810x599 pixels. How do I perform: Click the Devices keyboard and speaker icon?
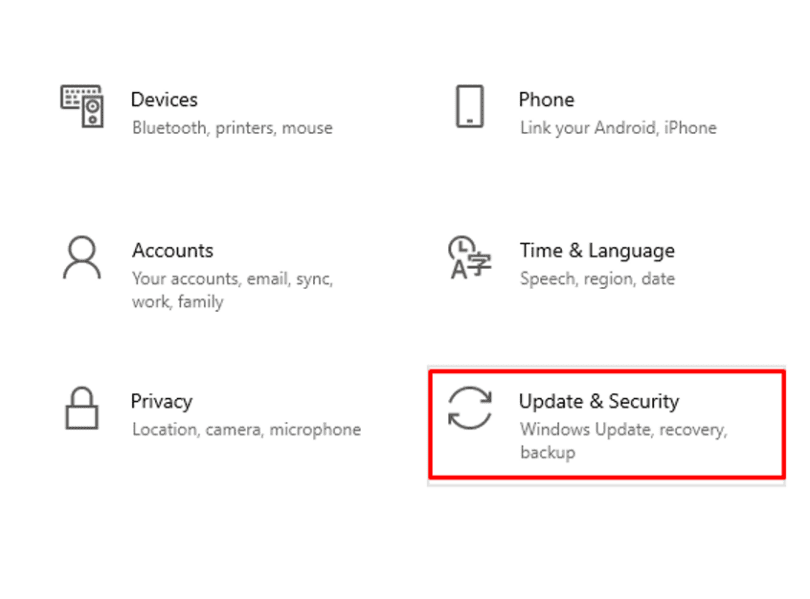click(82, 106)
